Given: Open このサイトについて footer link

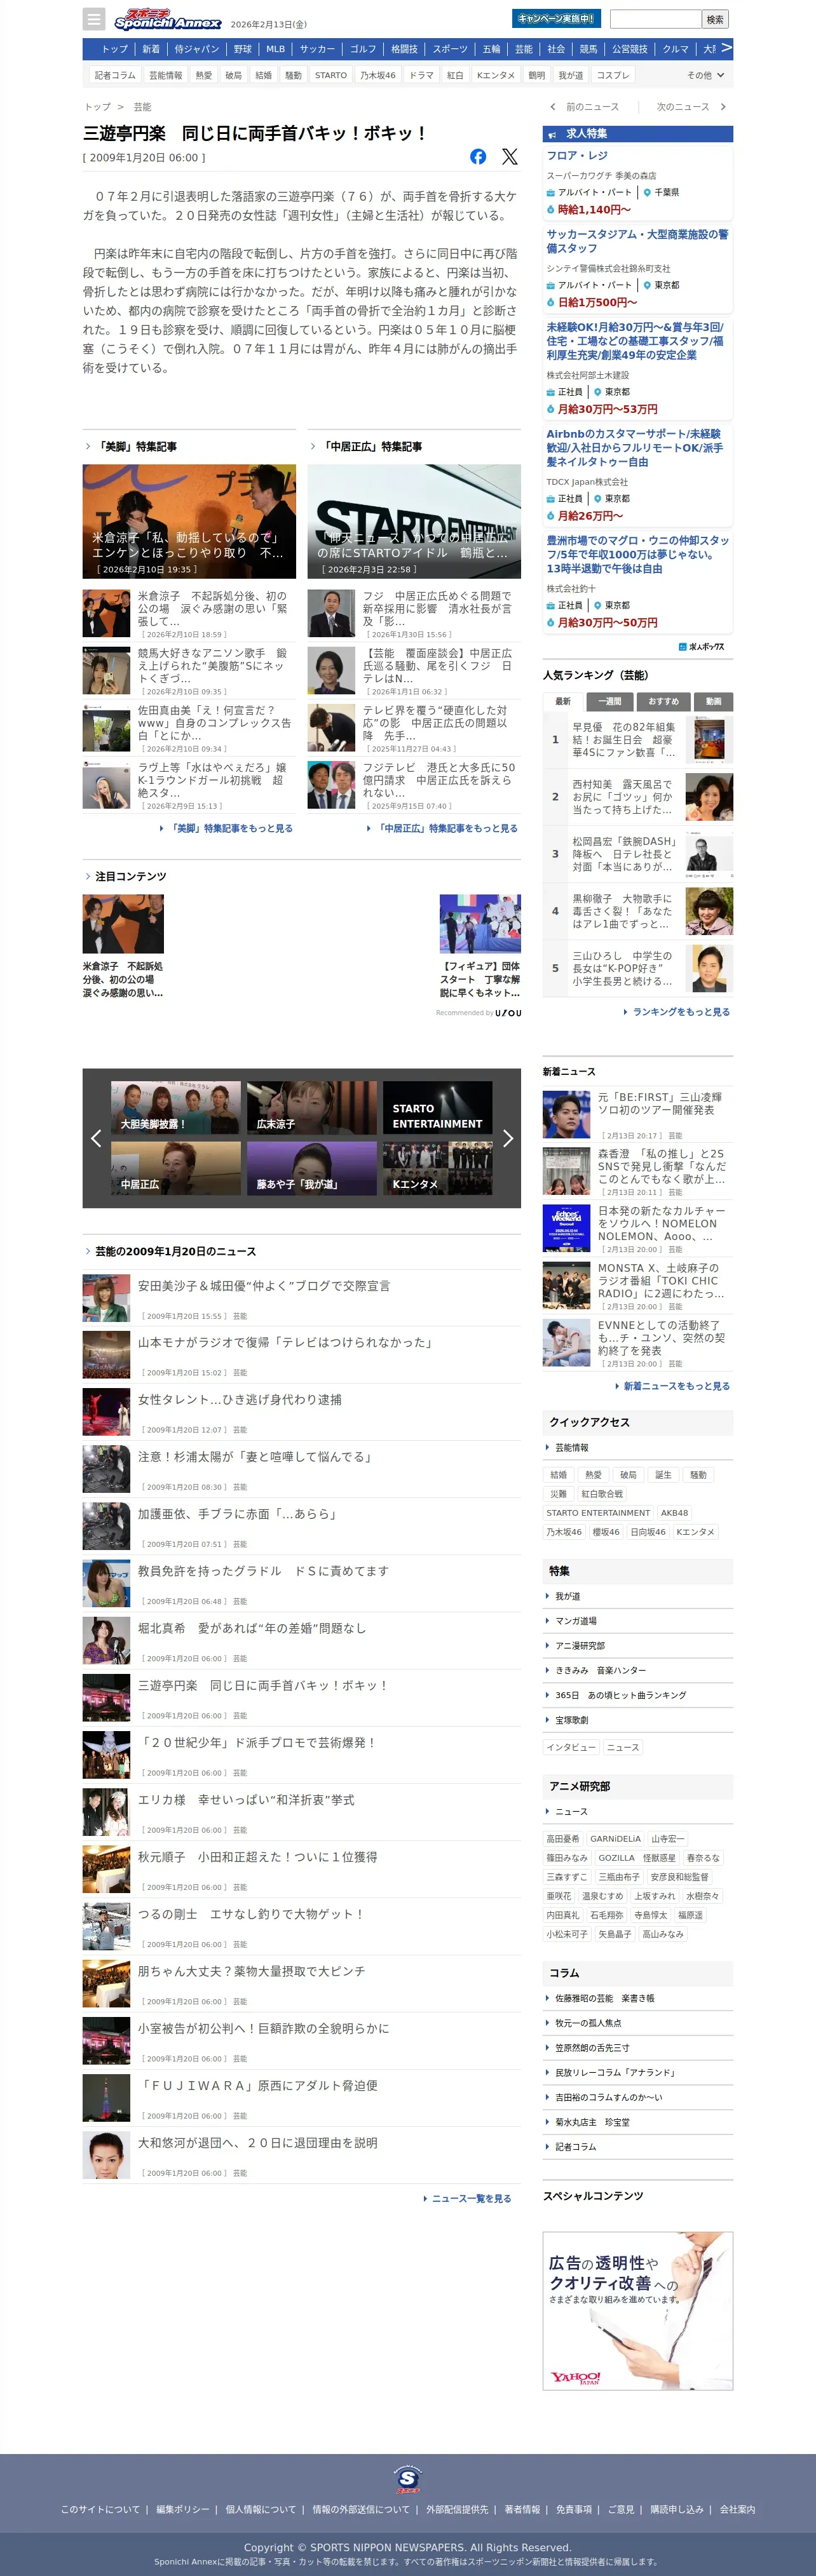Looking at the screenshot, I should [100, 2510].
